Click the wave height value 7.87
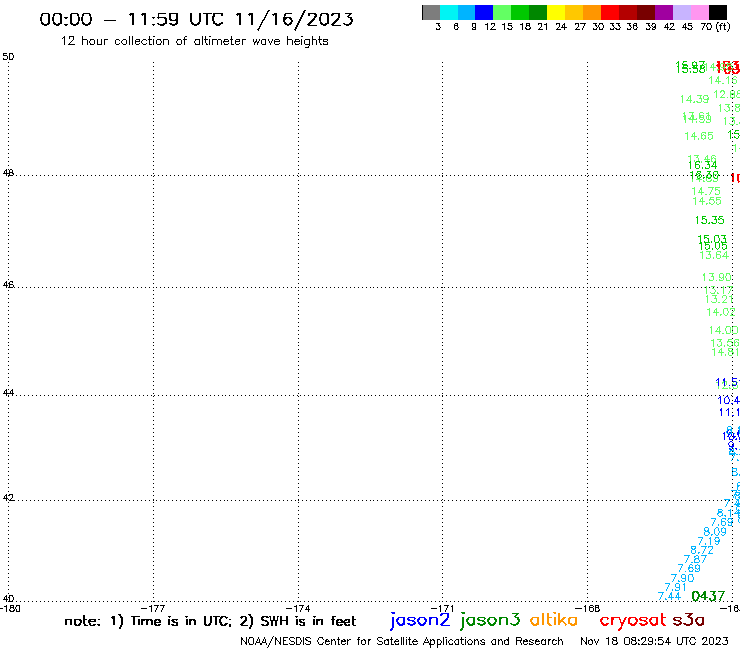Viewport: 740px width, 650px height. (x=696, y=559)
